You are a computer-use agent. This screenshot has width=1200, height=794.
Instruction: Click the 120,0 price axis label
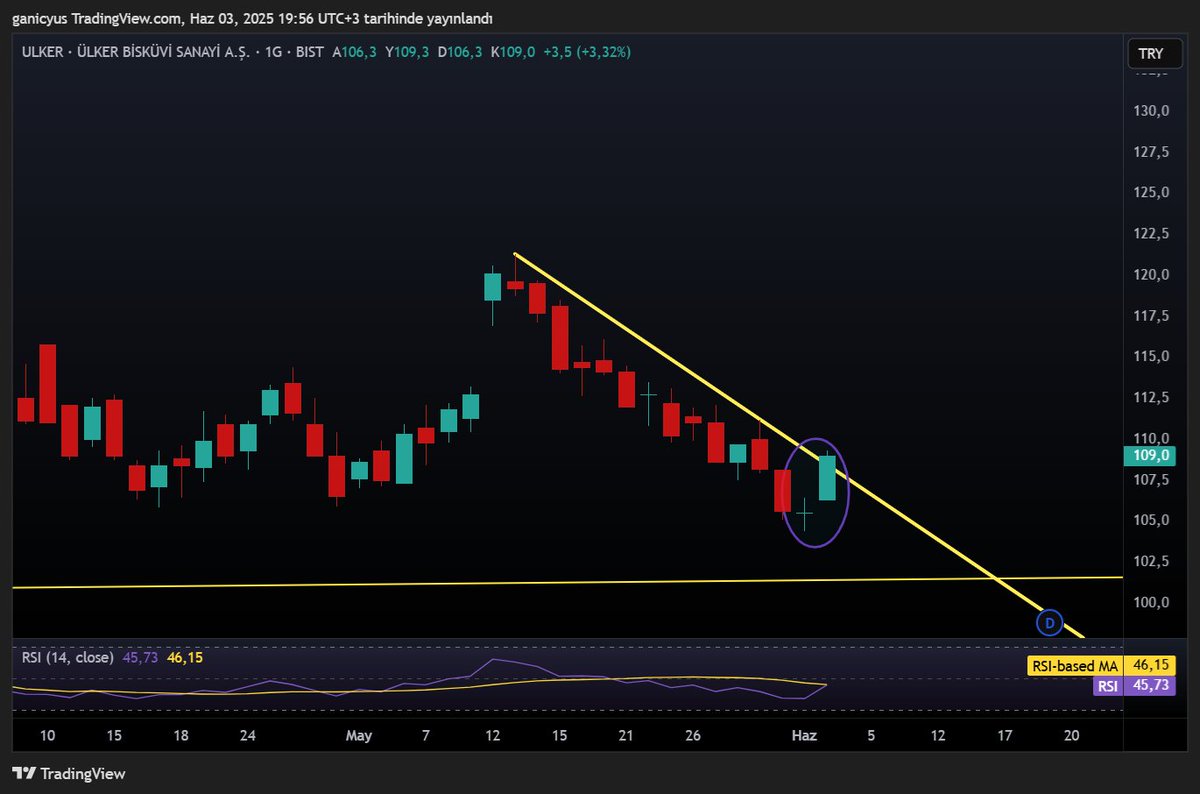(x=1151, y=275)
